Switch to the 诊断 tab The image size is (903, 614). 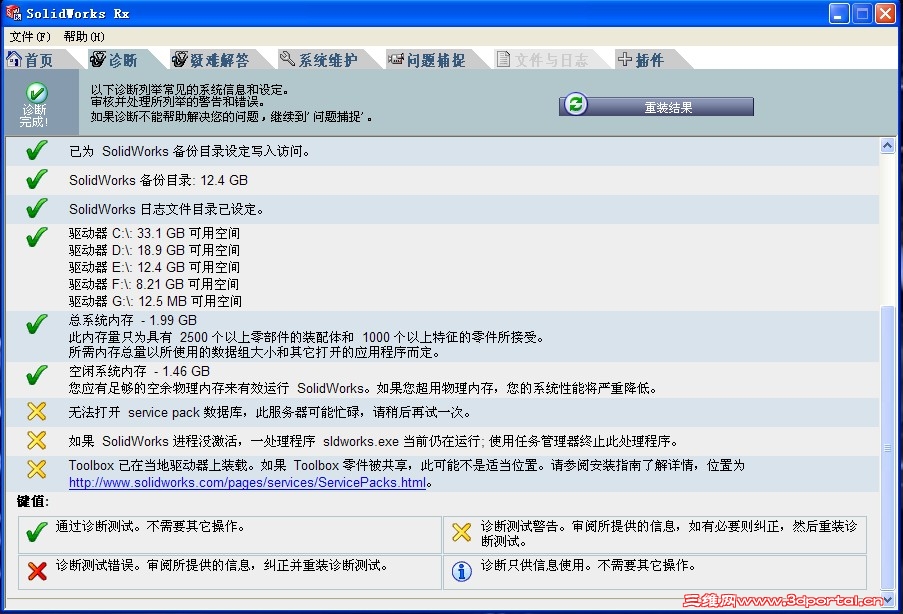tap(122, 60)
